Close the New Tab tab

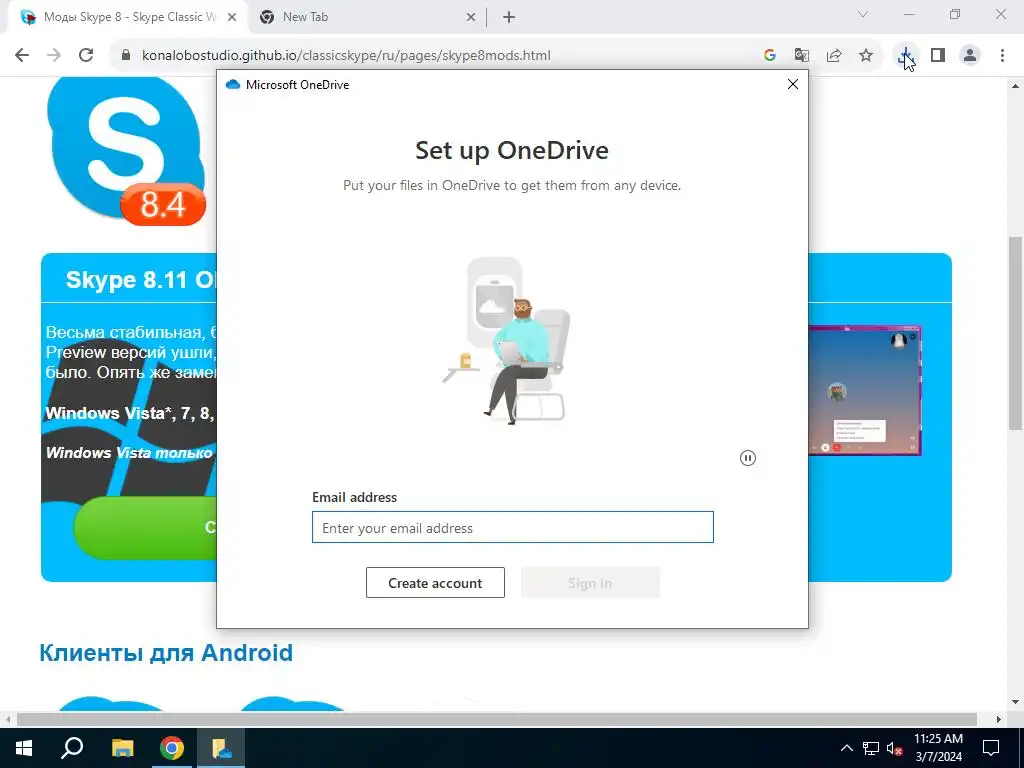471,18
